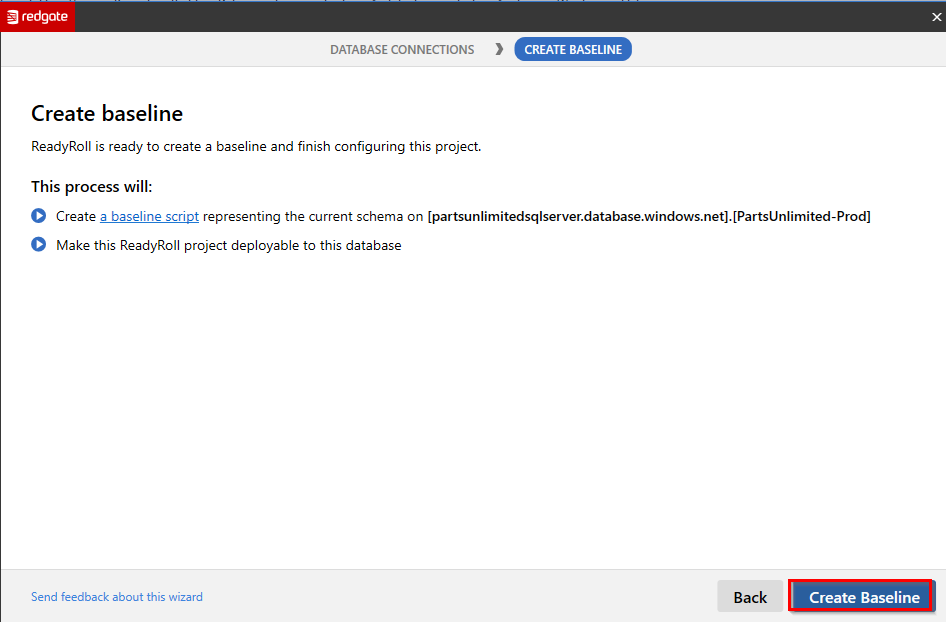946x622 pixels.
Task: Close the wizard window
Action: coord(936,17)
